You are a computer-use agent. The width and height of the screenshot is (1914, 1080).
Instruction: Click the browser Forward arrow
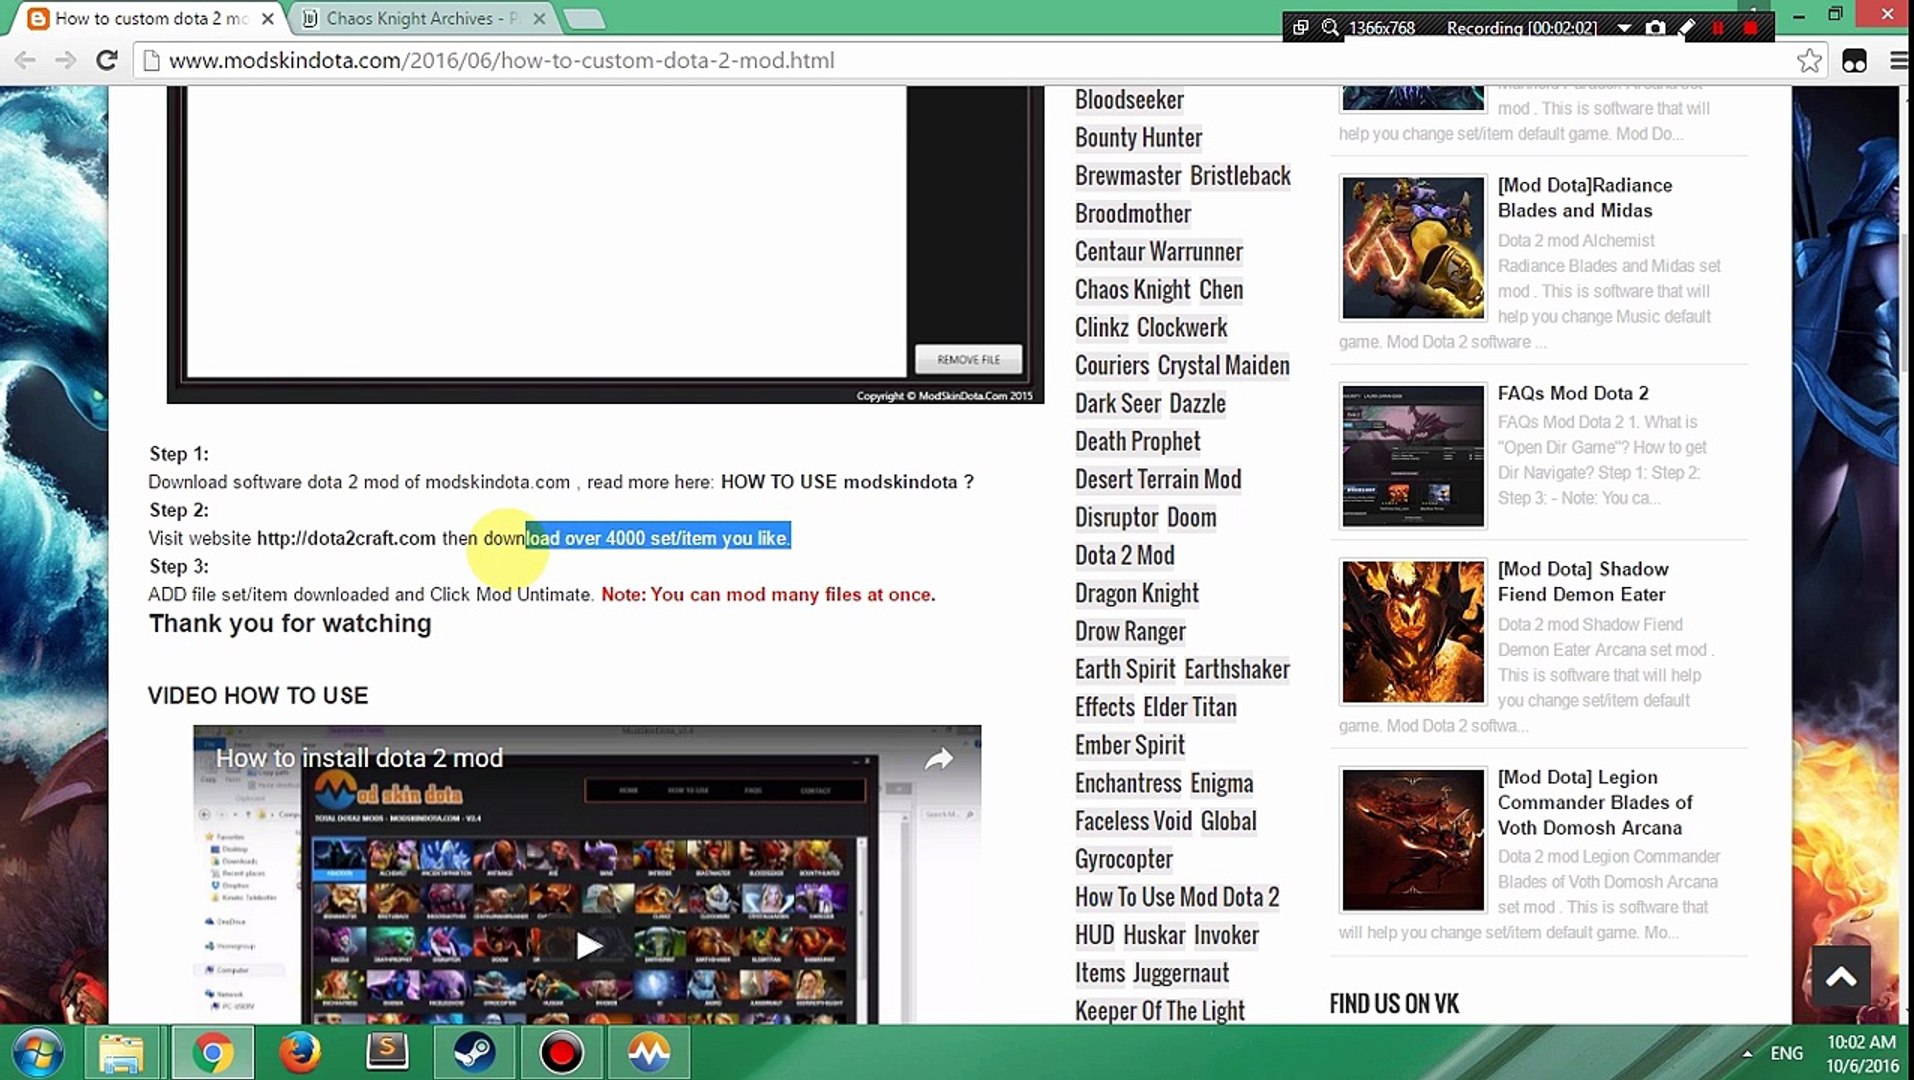66,60
